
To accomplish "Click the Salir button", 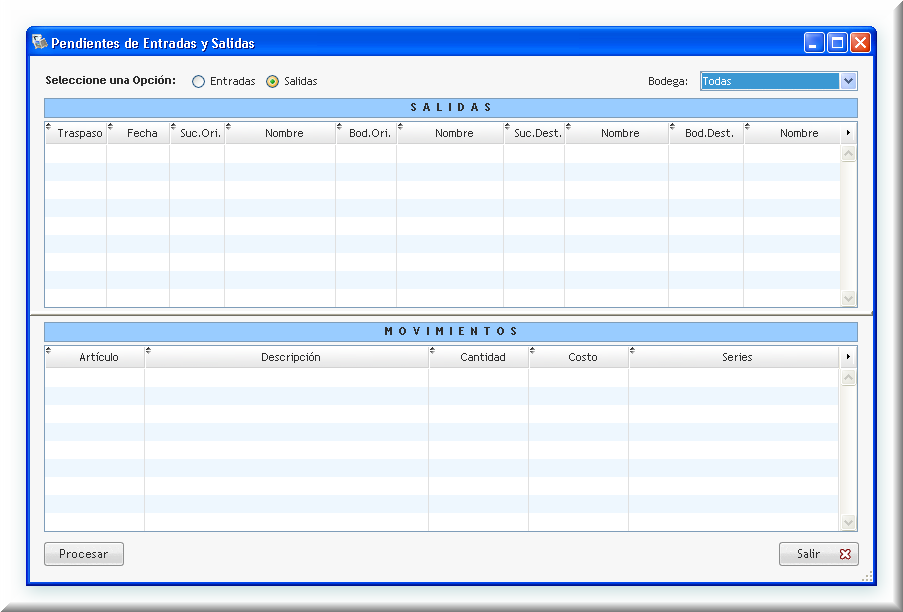I will coord(818,554).
